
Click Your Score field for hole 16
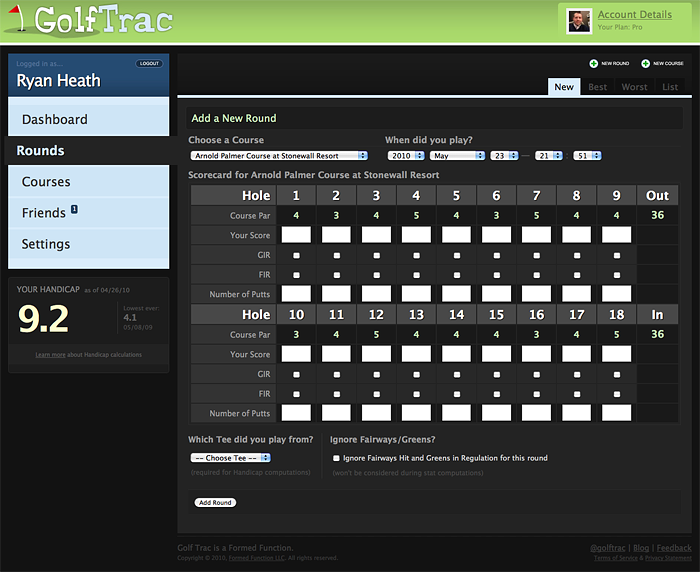point(536,354)
